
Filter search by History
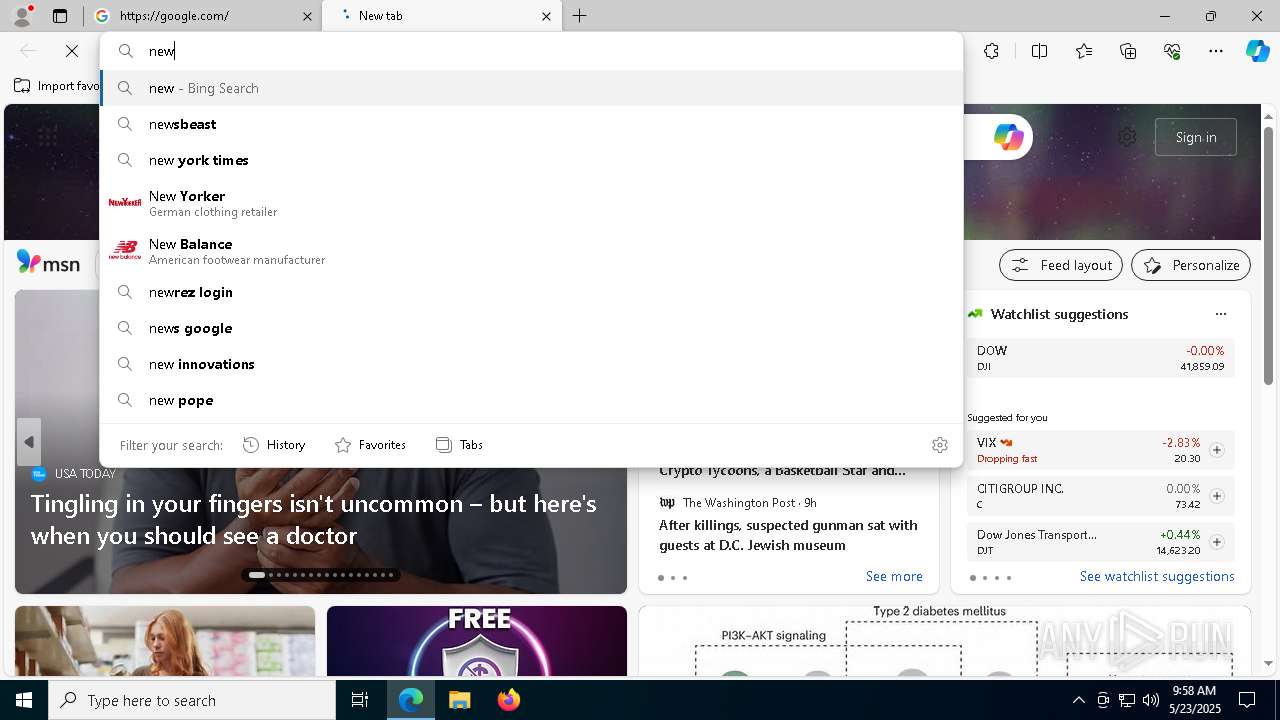[x=275, y=445]
